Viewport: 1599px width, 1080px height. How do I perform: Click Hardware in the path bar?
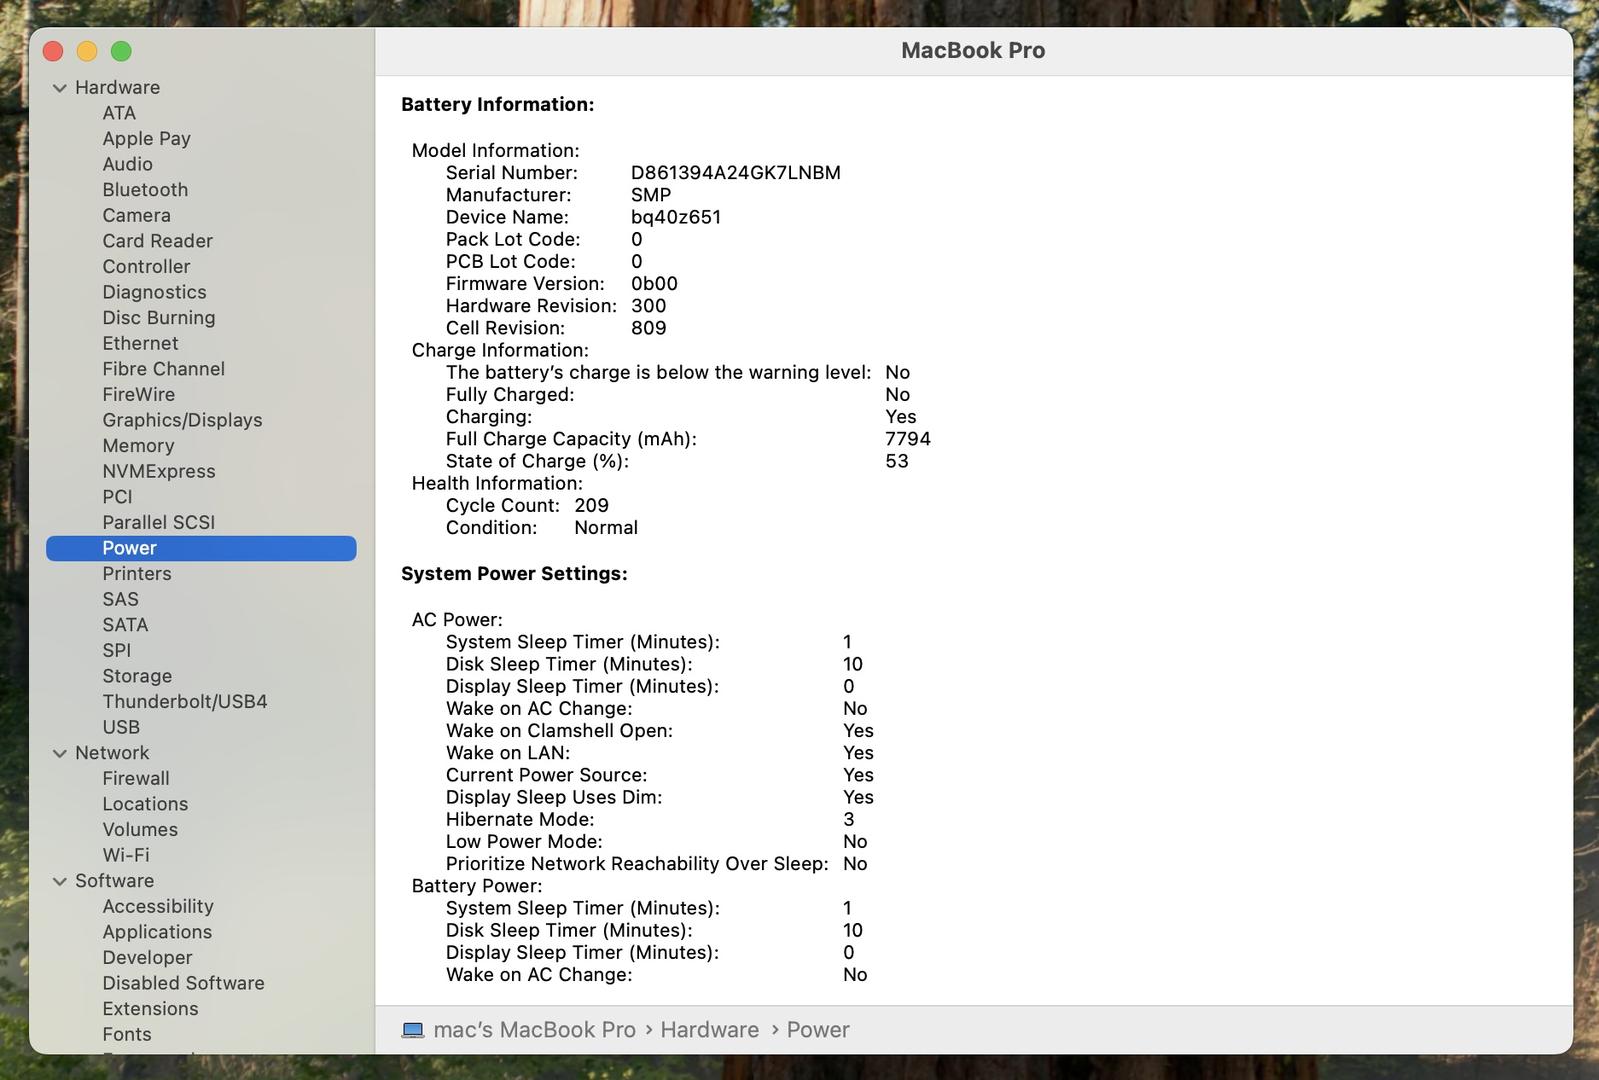click(709, 1030)
